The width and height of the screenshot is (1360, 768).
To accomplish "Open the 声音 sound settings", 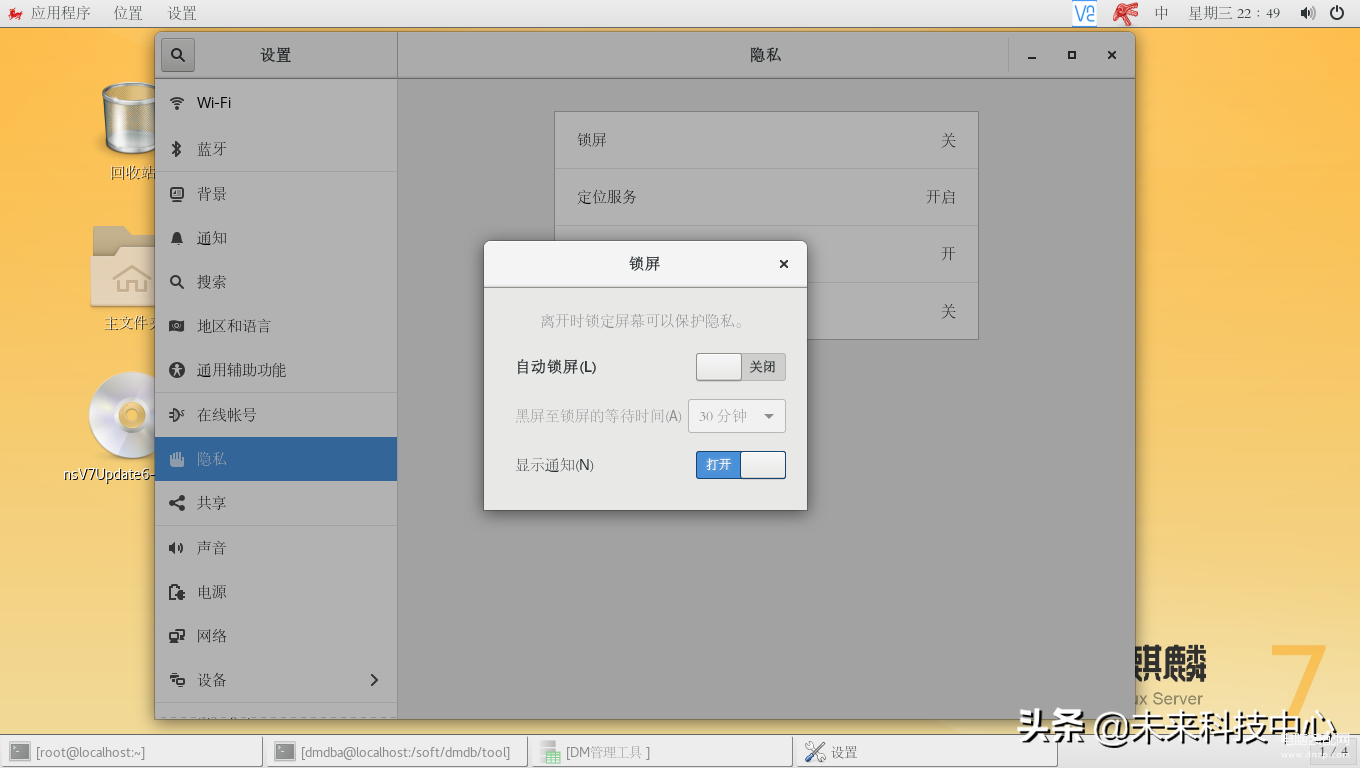I will [x=276, y=548].
